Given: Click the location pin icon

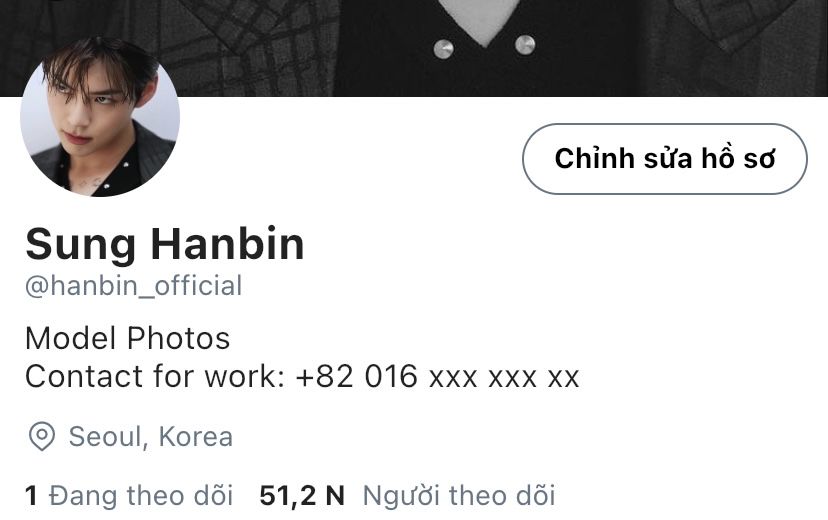Looking at the screenshot, I should coord(42,436).
